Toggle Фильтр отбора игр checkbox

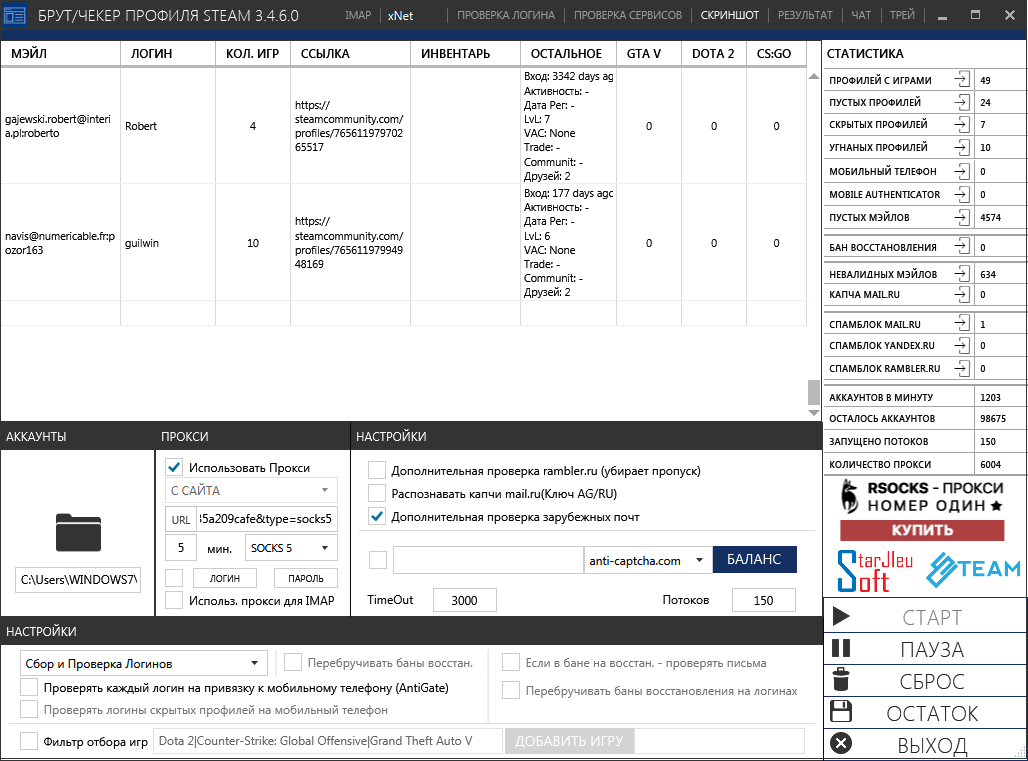29,741
